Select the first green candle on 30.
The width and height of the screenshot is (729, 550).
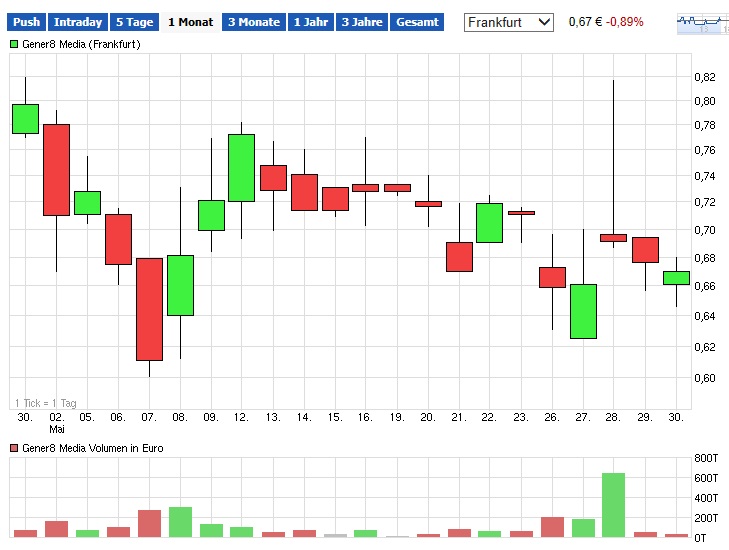(x=25, y=119)
